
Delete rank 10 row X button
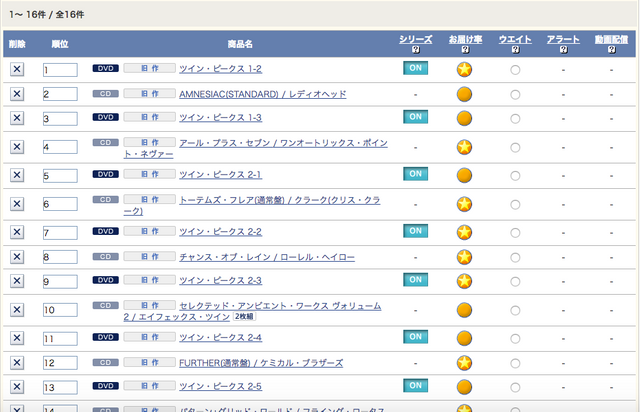(17, 310)
